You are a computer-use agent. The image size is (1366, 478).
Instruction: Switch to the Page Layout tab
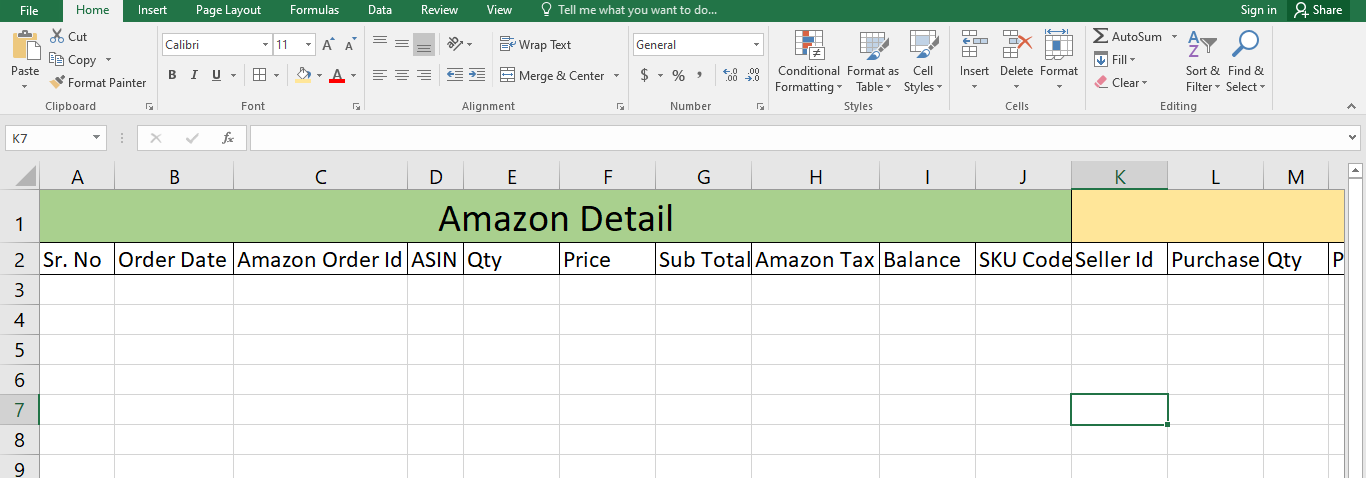tap(228, 10)
